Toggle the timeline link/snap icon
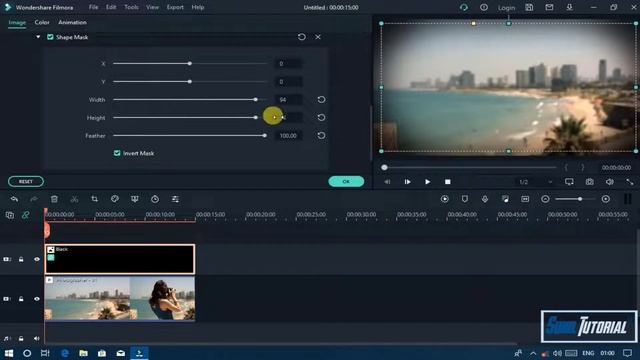The width and height of the screenshot is (640, 360). pyautogui.click(x=25, y=215)
